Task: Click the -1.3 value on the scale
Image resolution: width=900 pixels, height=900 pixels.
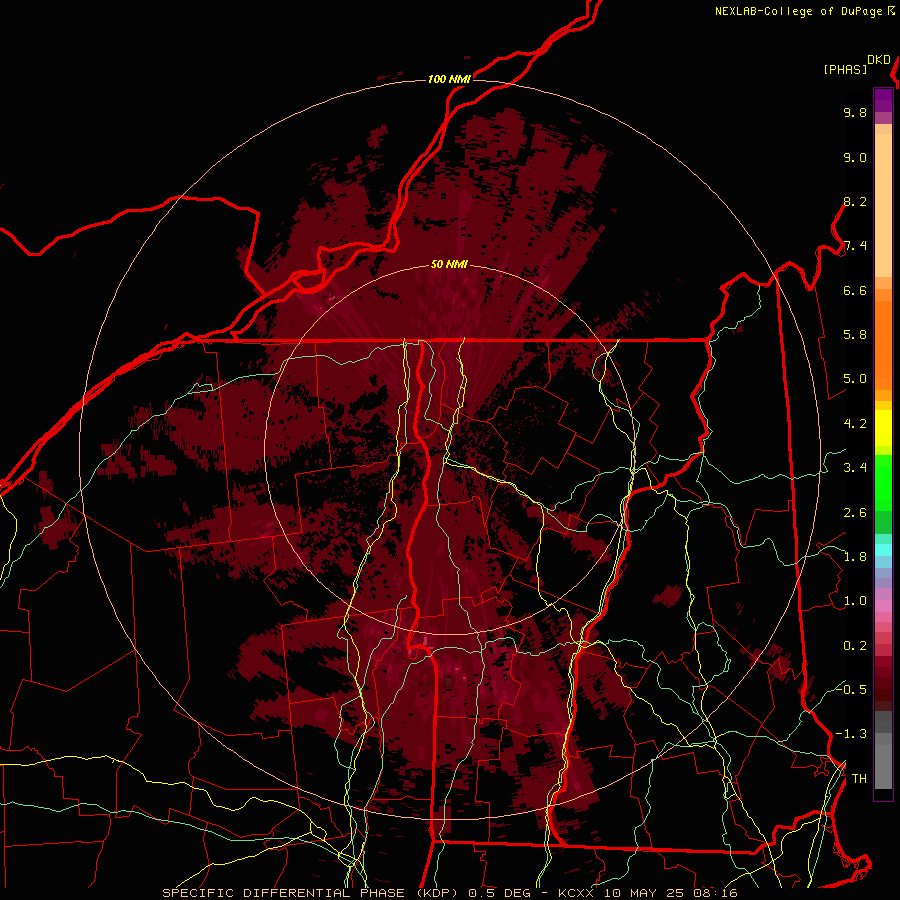Action: click(x=851, y=735)
